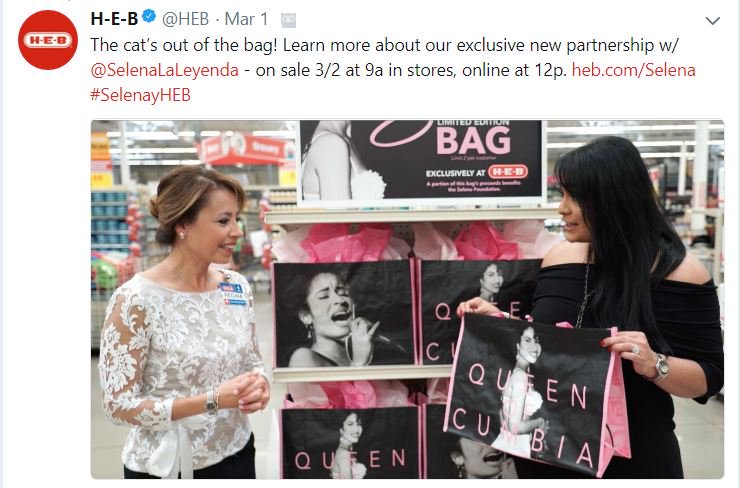This screenshot has height=488, width=740.
Task: Visit the @HEB handle
Action: pyautogui.click(x=185, y=19)
